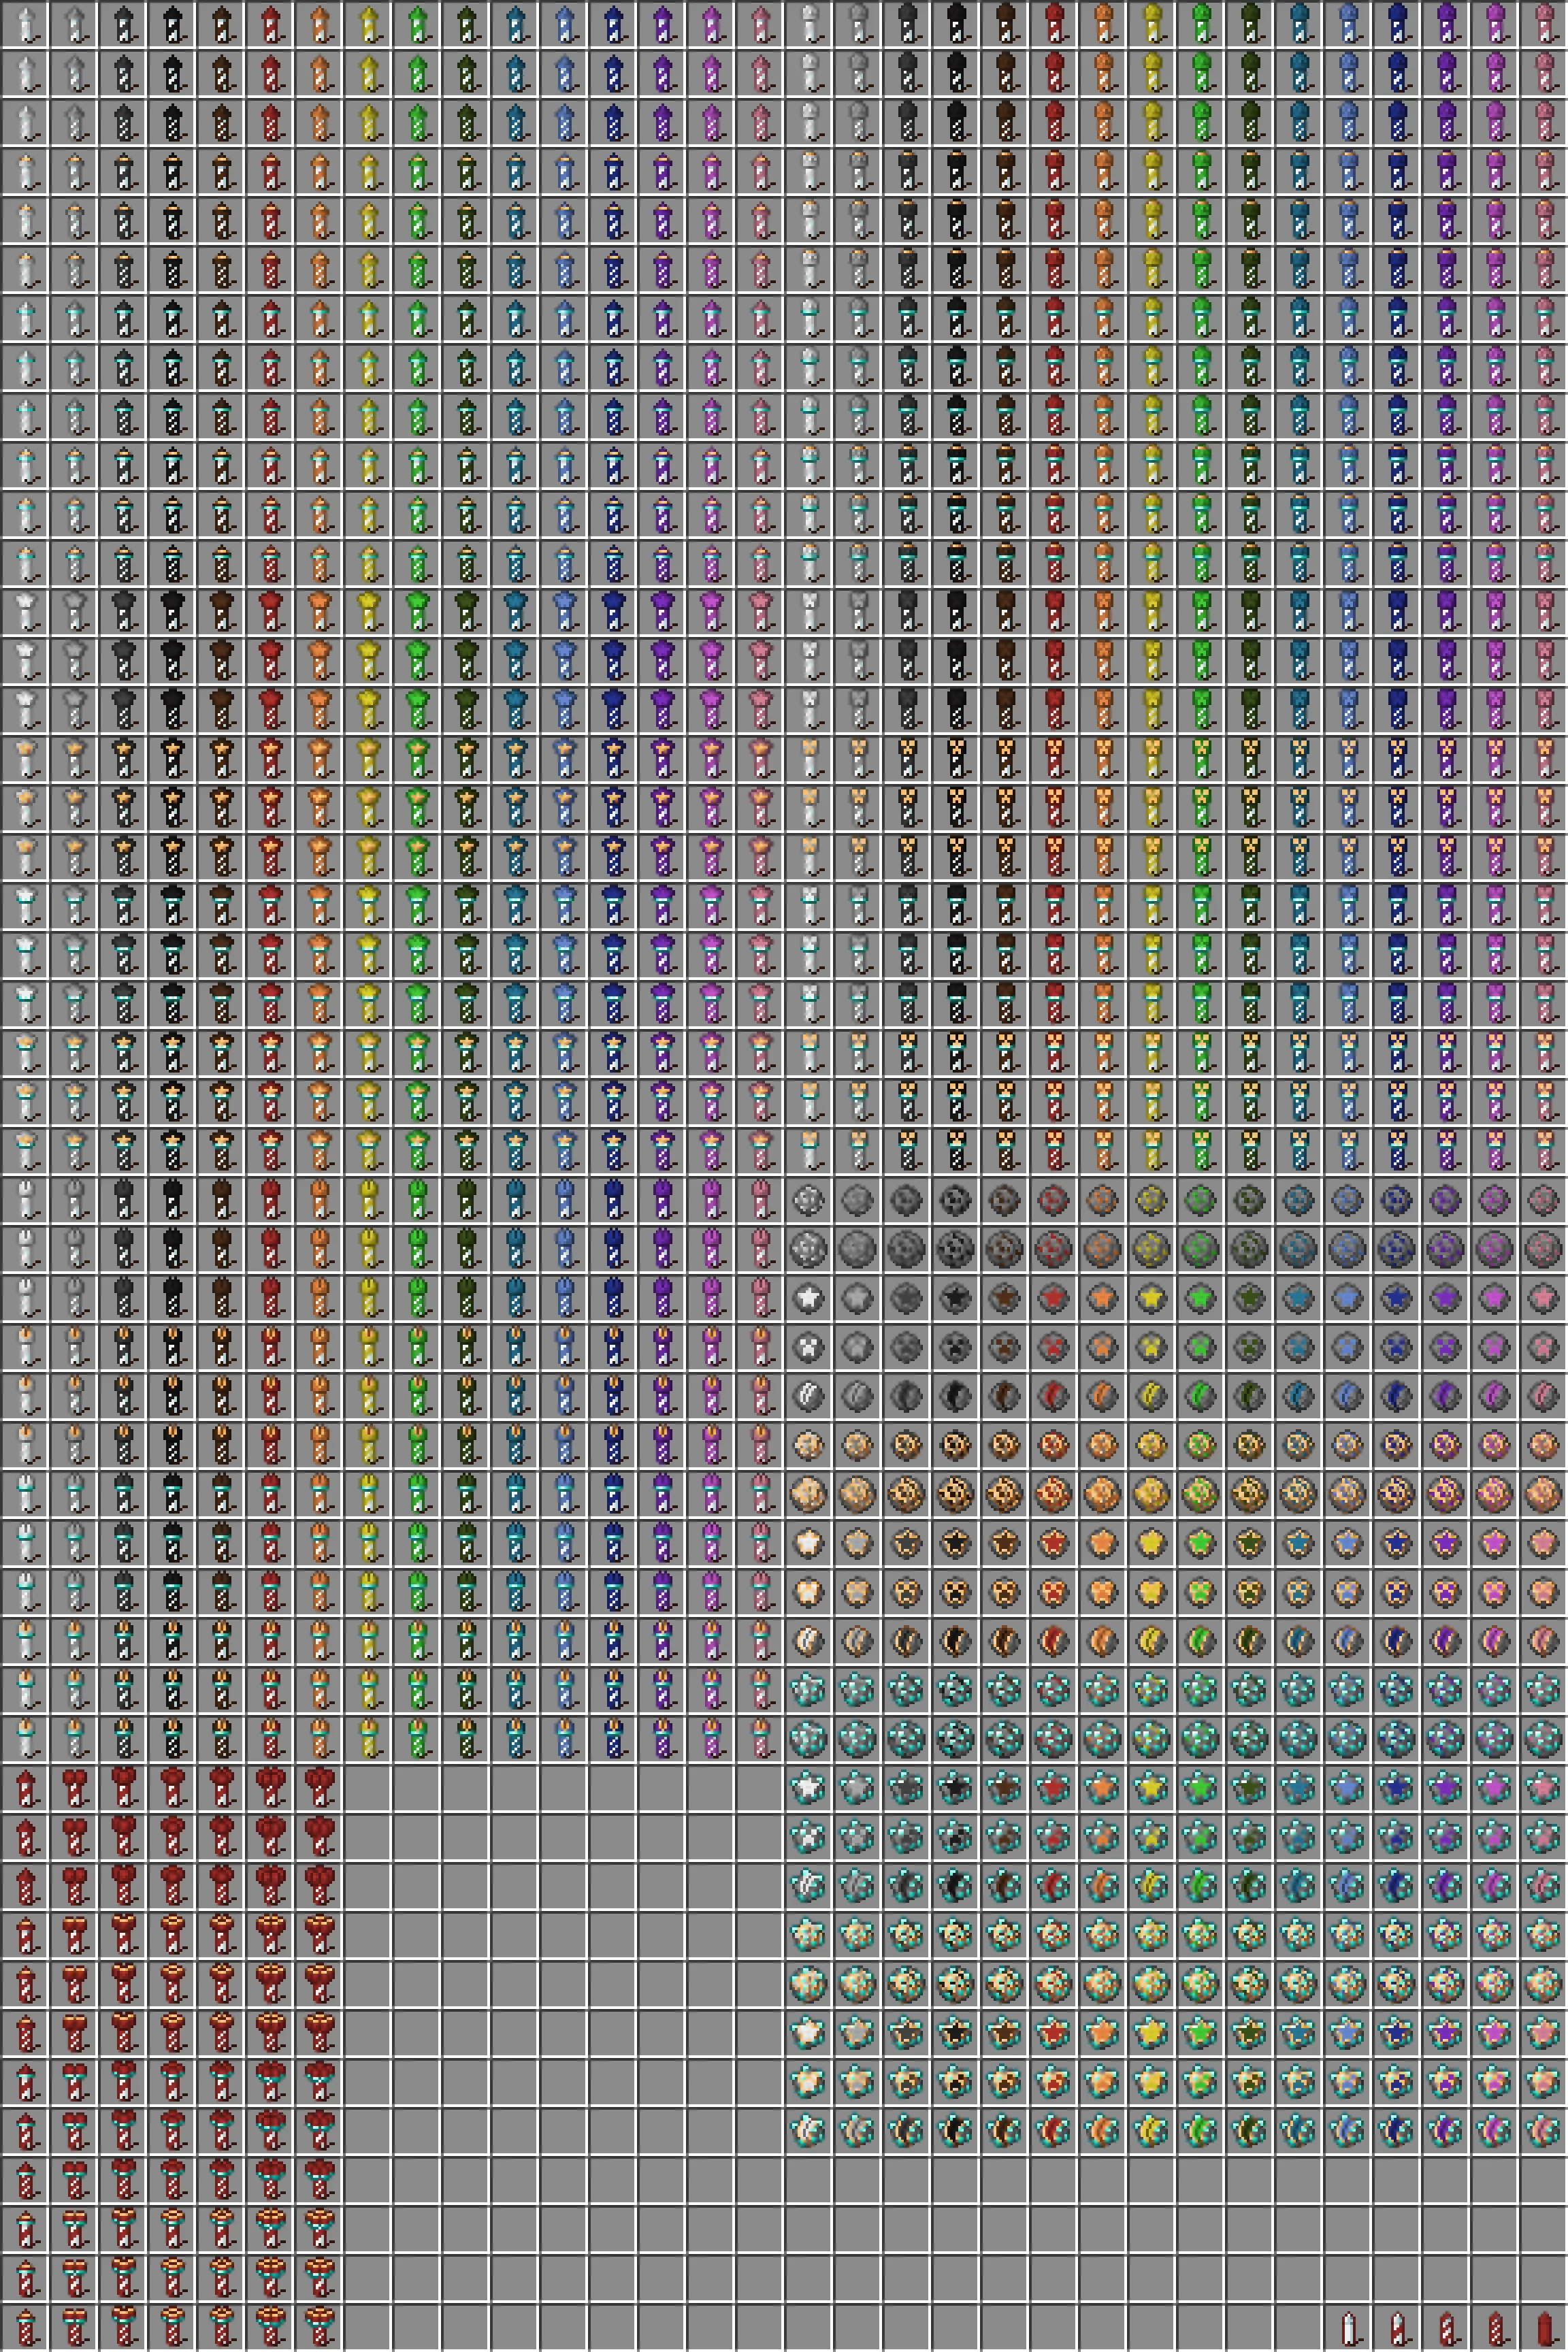Pick red creeper face on plain gray ball
This screenshot has width=1568, height=2352.
[x=1053, y=1347]
